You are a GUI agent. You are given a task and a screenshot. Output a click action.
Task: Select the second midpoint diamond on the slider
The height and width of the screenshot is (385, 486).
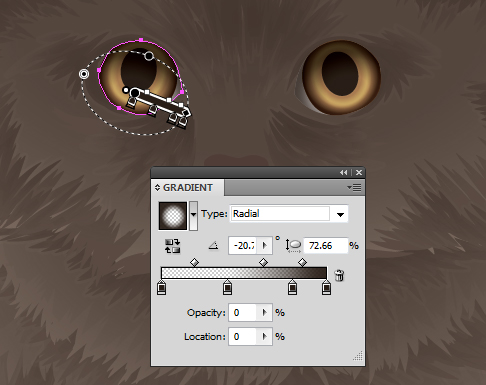pos(263,262)
